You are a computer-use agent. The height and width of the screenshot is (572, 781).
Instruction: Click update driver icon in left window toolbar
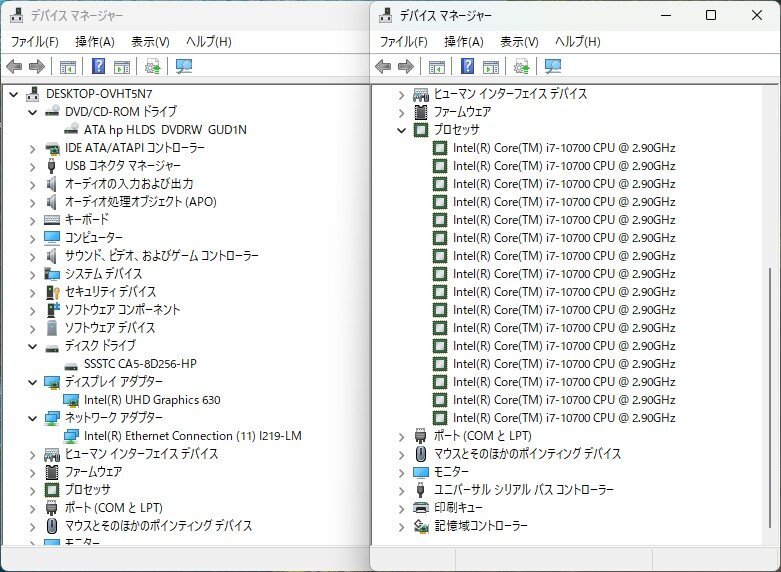coord(152,66)
